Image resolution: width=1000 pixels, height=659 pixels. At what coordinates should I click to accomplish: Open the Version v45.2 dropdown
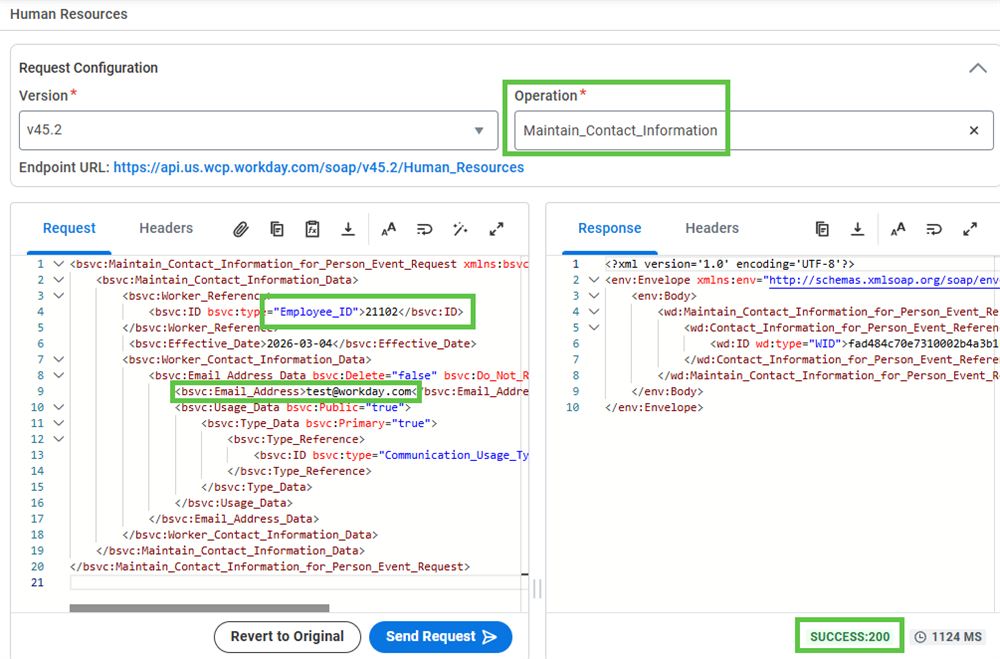258,130
